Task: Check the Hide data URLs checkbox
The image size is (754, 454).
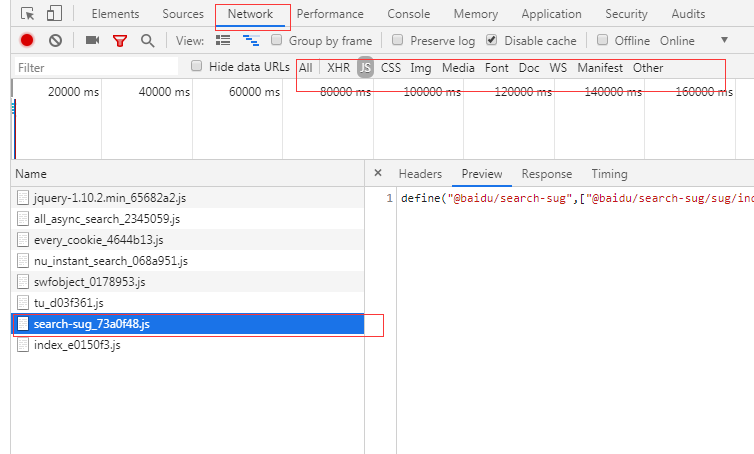Action: point(196,66)
